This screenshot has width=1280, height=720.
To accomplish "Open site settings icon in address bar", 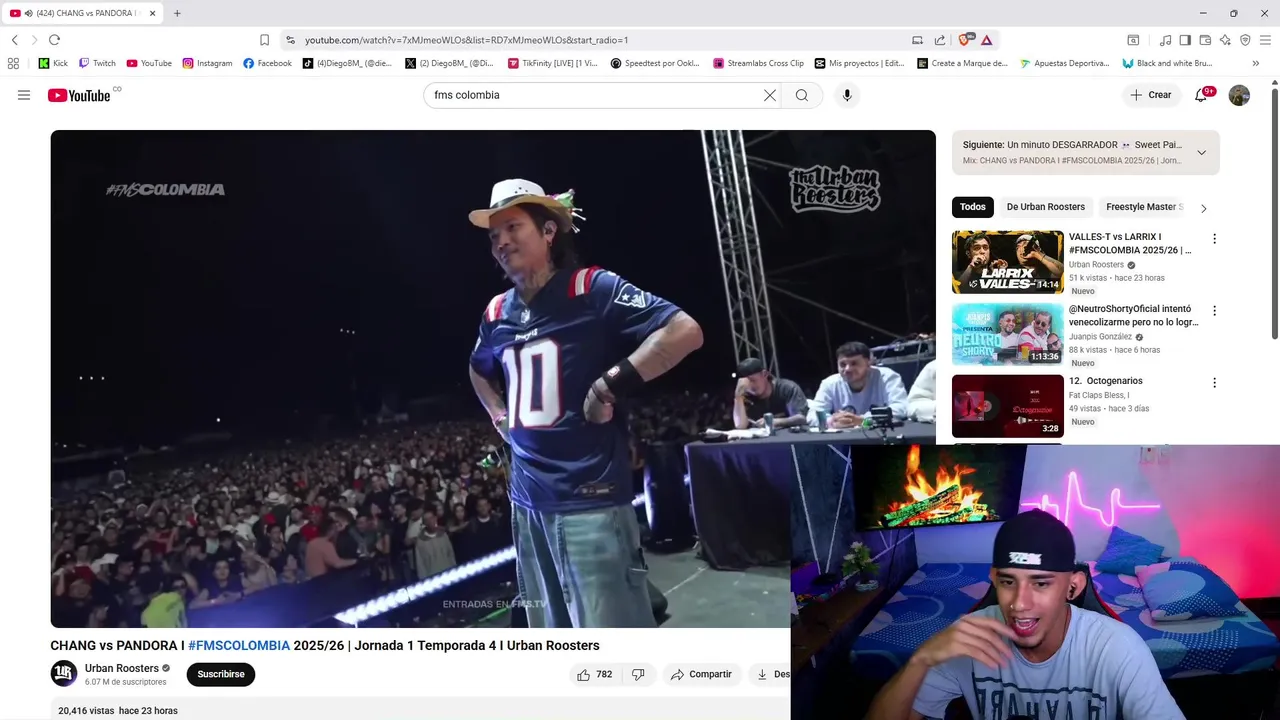I will coord(290,40).
